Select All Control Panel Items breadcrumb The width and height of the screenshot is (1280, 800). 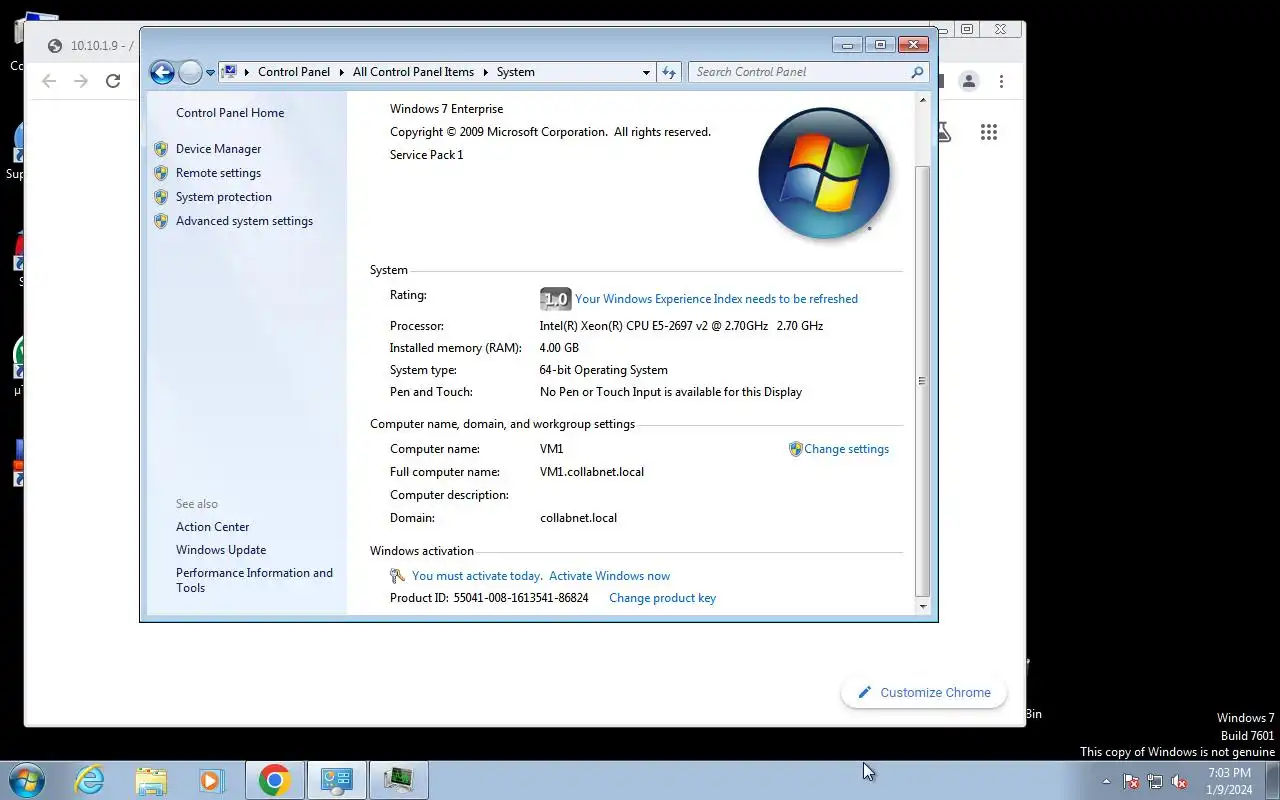(x=413, y=72)
